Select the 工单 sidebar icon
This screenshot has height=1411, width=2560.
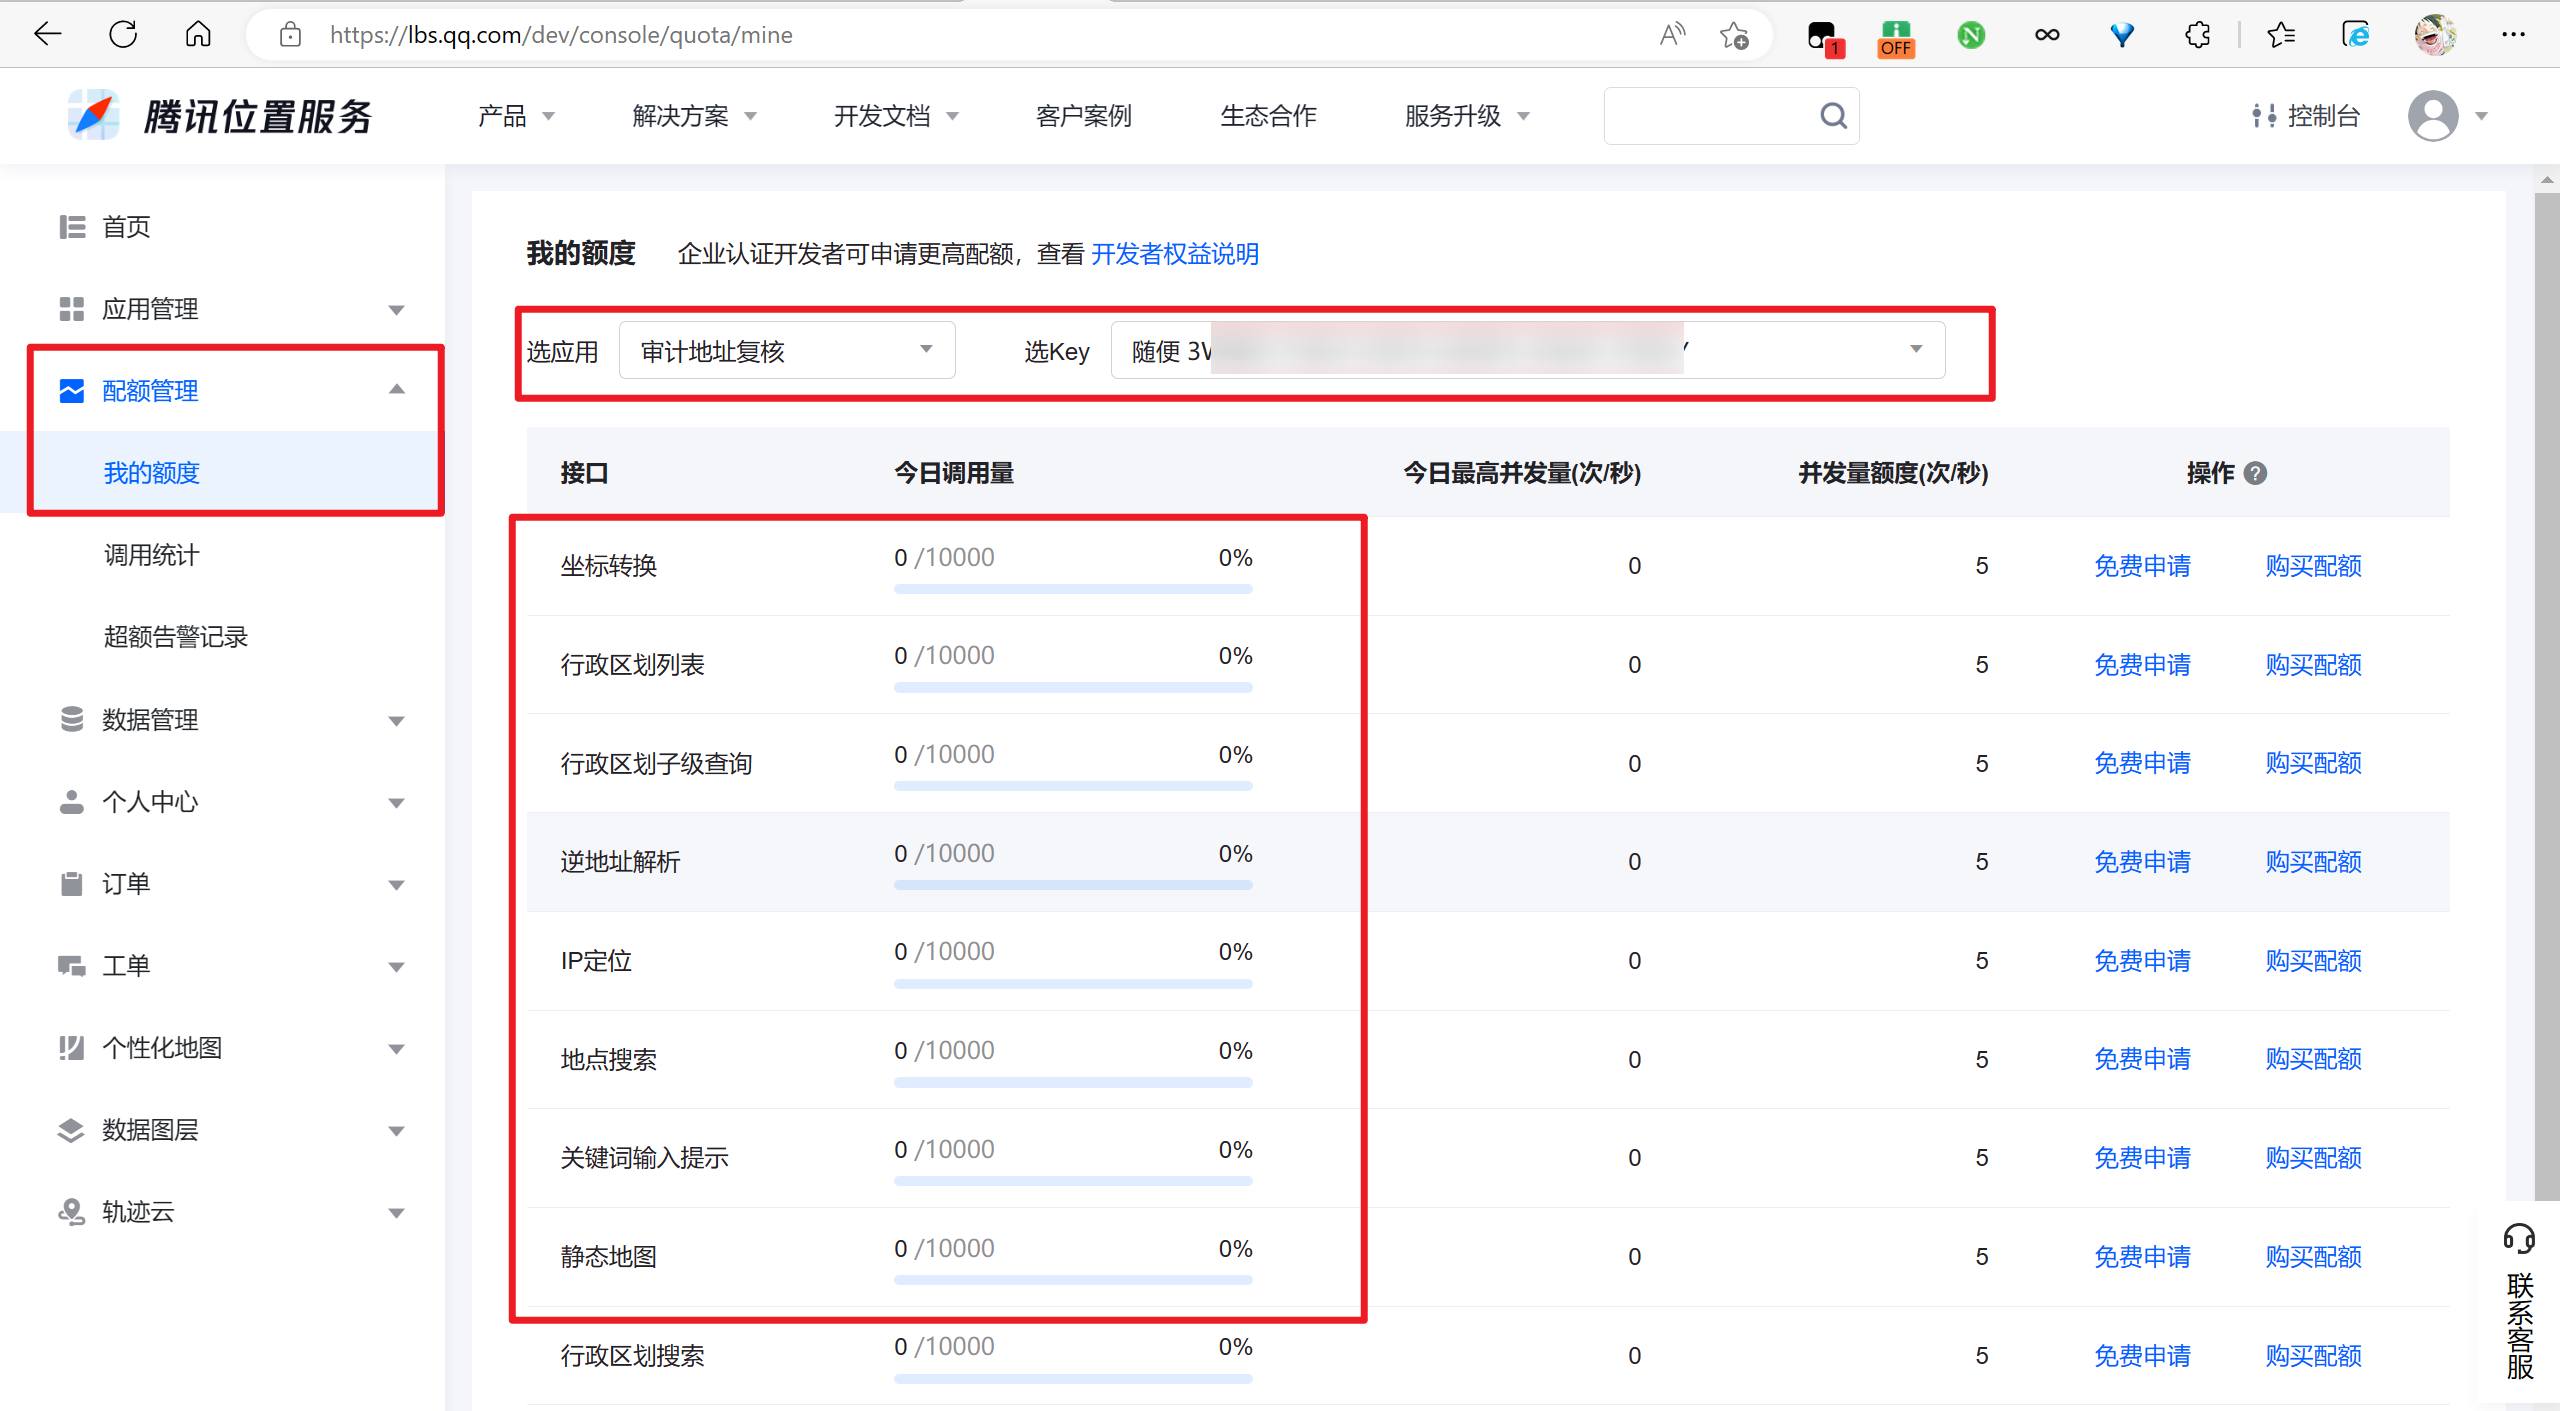[x=71, y=965]
